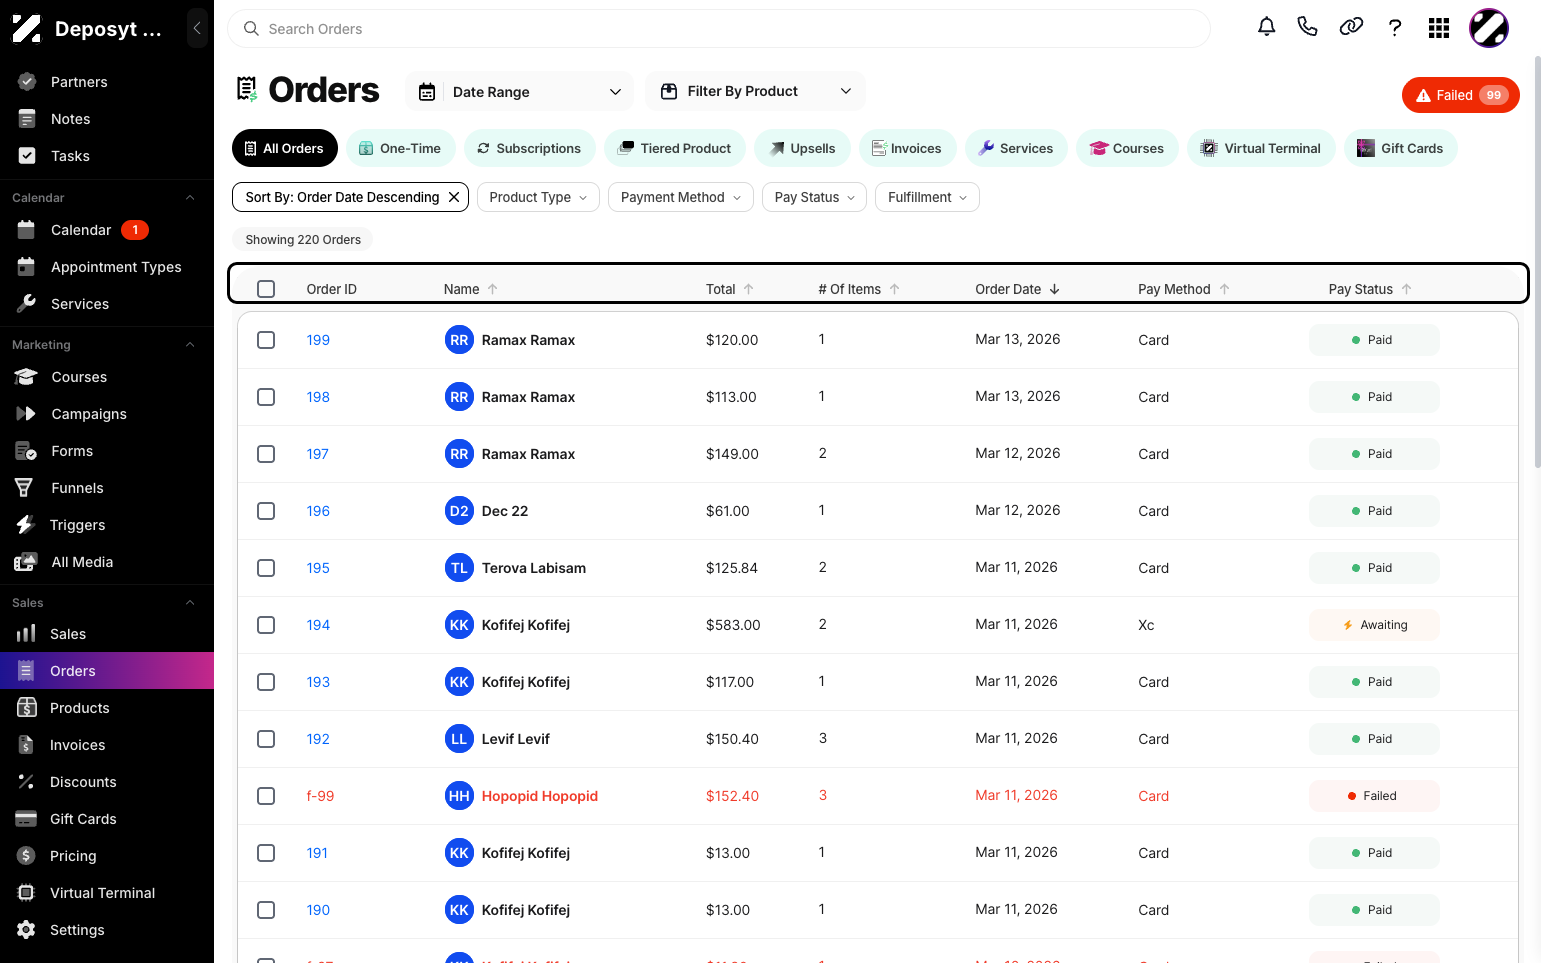Select the checkbox for order 190
This screenshot has width=1541, height=963.
(x=266, y=910)
